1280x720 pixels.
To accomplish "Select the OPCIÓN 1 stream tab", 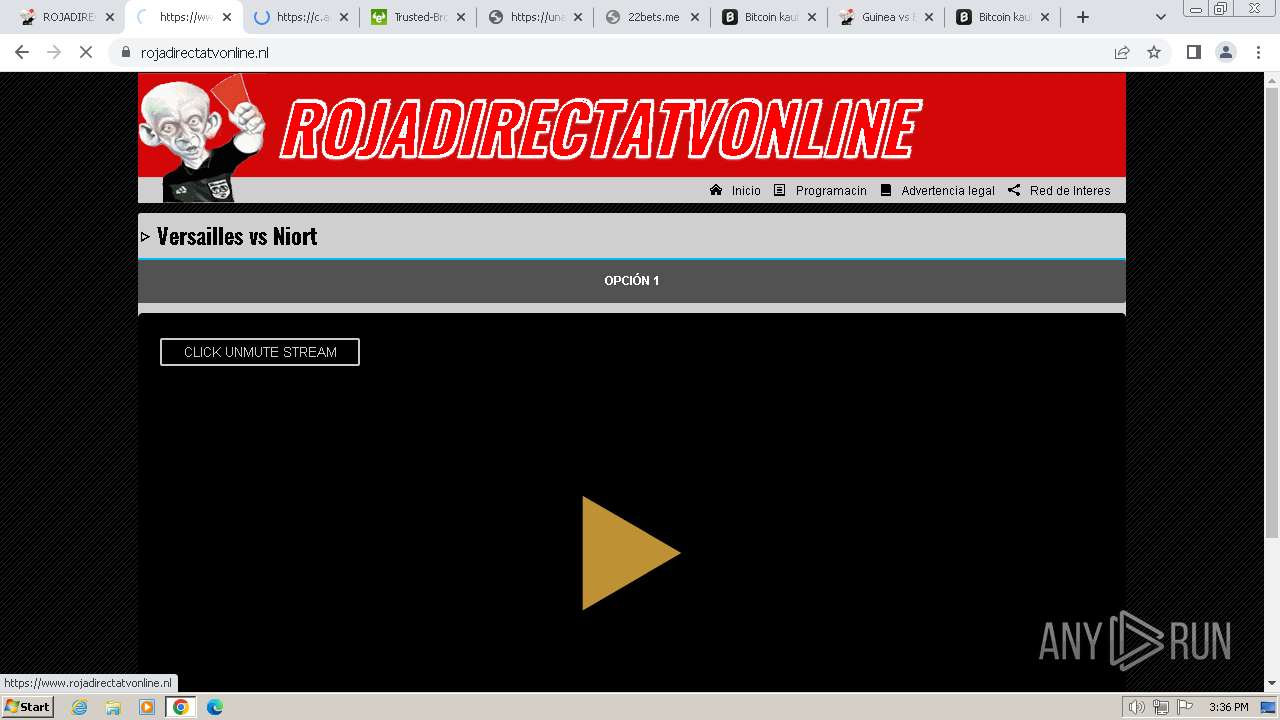I will (632, 281).
